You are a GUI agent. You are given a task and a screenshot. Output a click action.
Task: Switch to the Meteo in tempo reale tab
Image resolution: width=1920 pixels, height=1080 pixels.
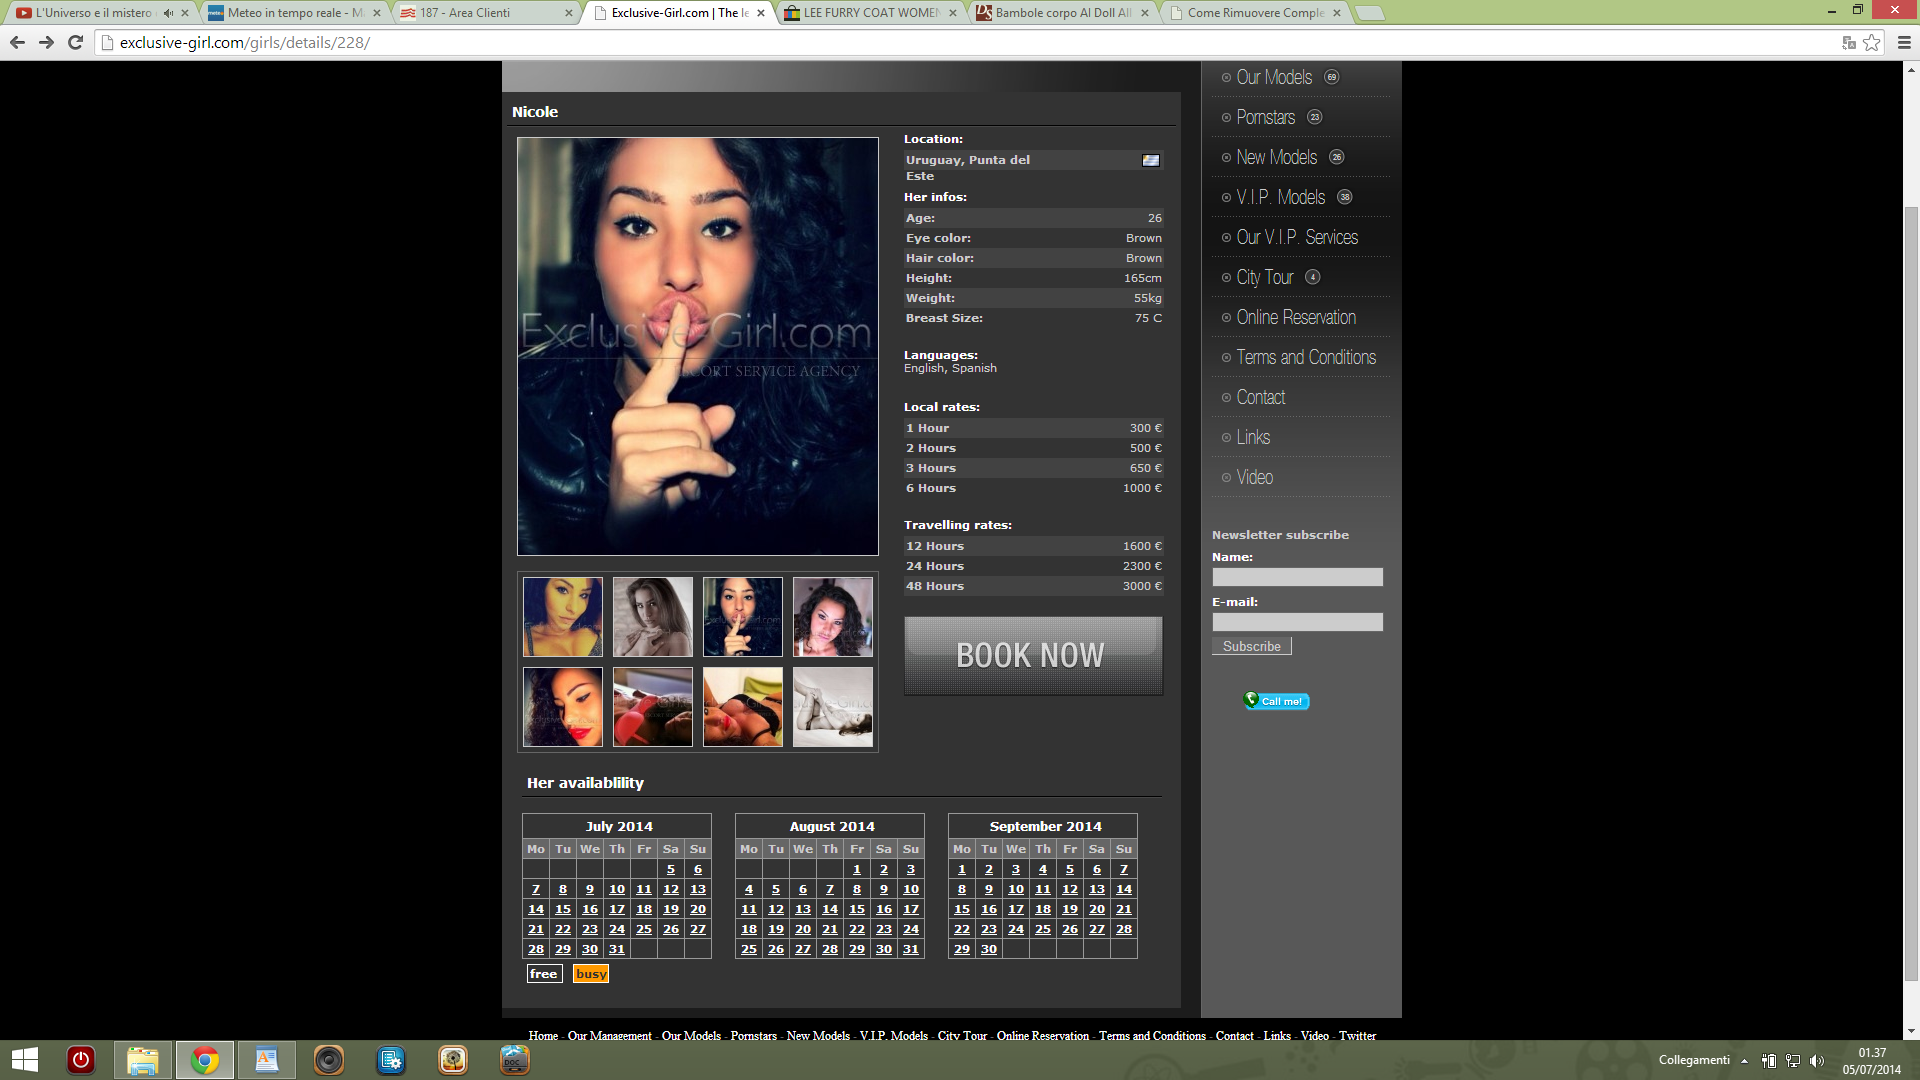(290, 13)
